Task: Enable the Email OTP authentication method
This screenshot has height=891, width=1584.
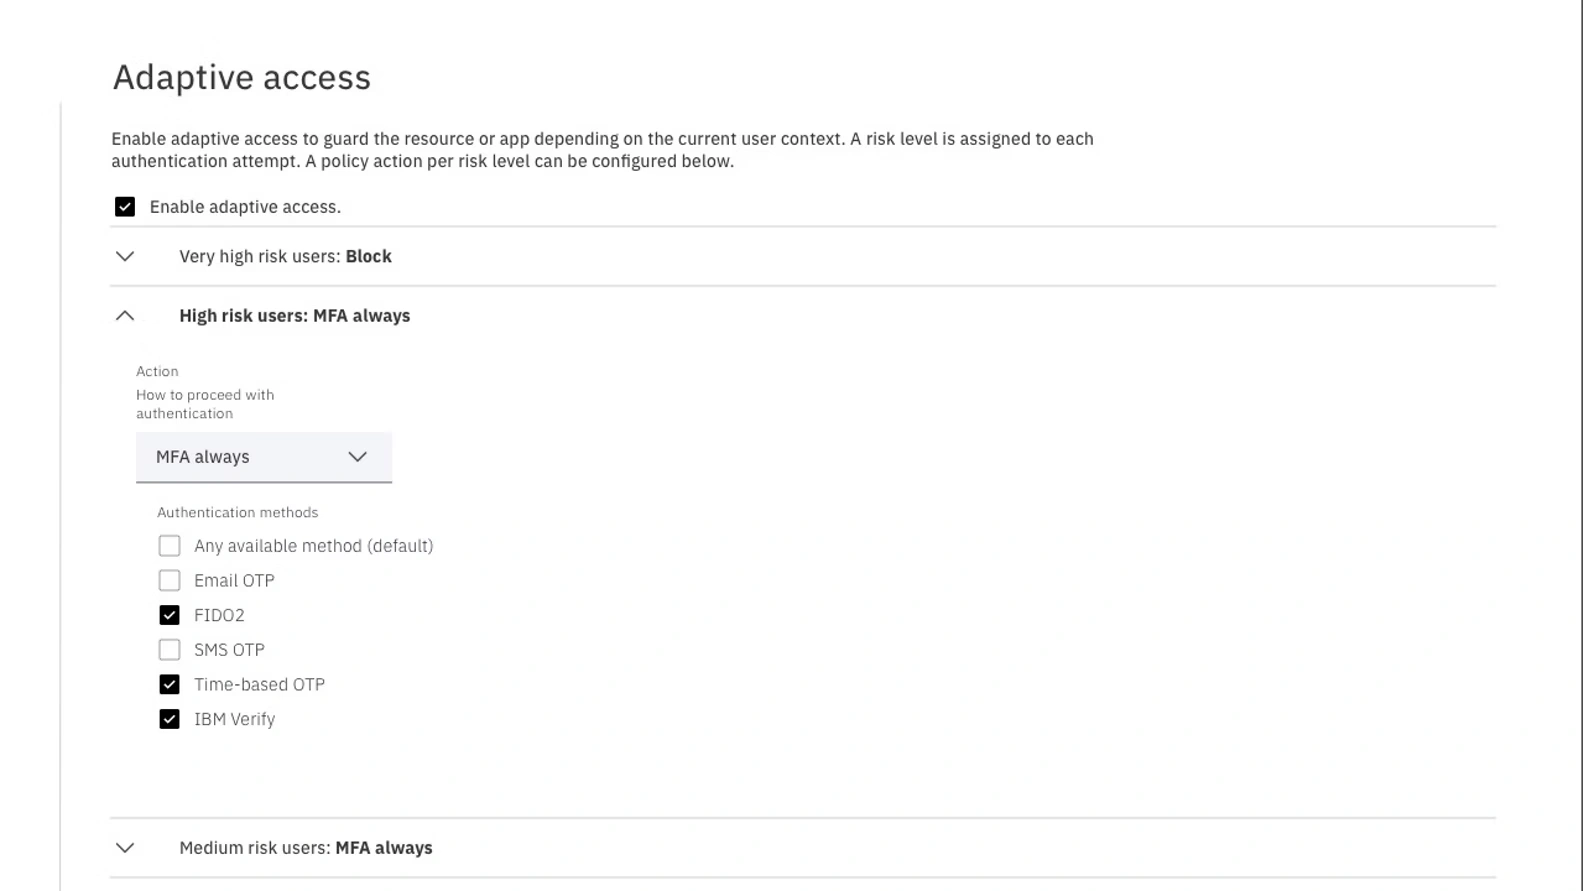Action: [169, 580]
